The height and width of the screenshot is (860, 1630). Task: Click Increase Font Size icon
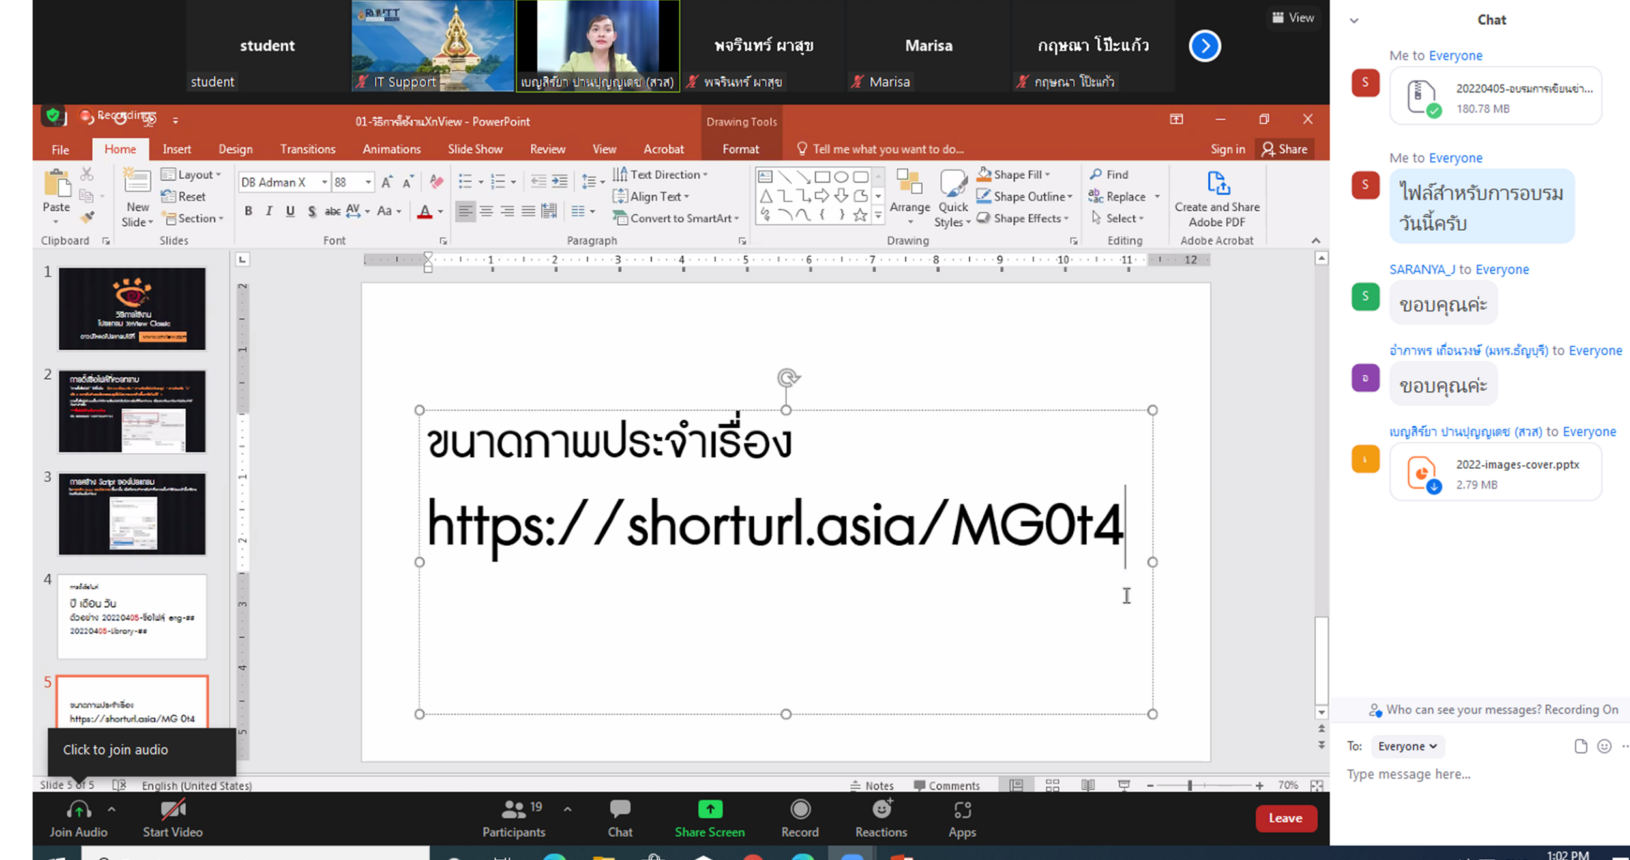point(387,182)
